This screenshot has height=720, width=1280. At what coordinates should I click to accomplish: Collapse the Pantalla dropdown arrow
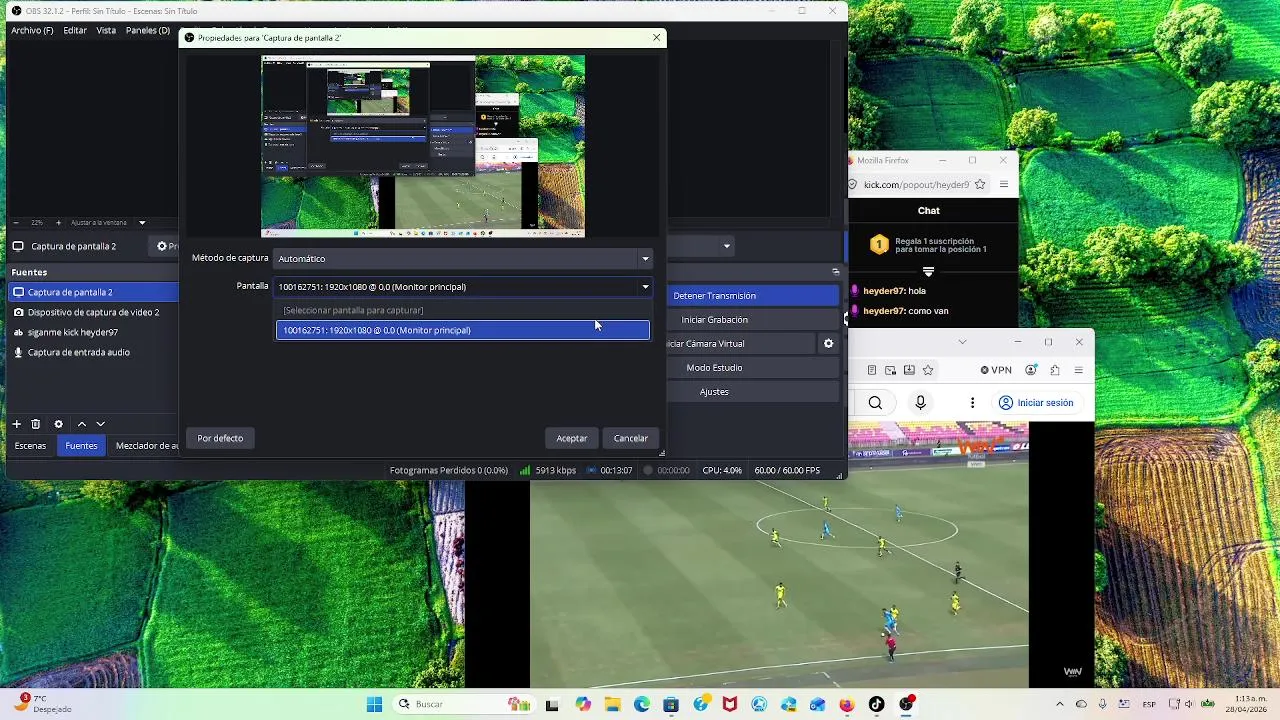645,287
